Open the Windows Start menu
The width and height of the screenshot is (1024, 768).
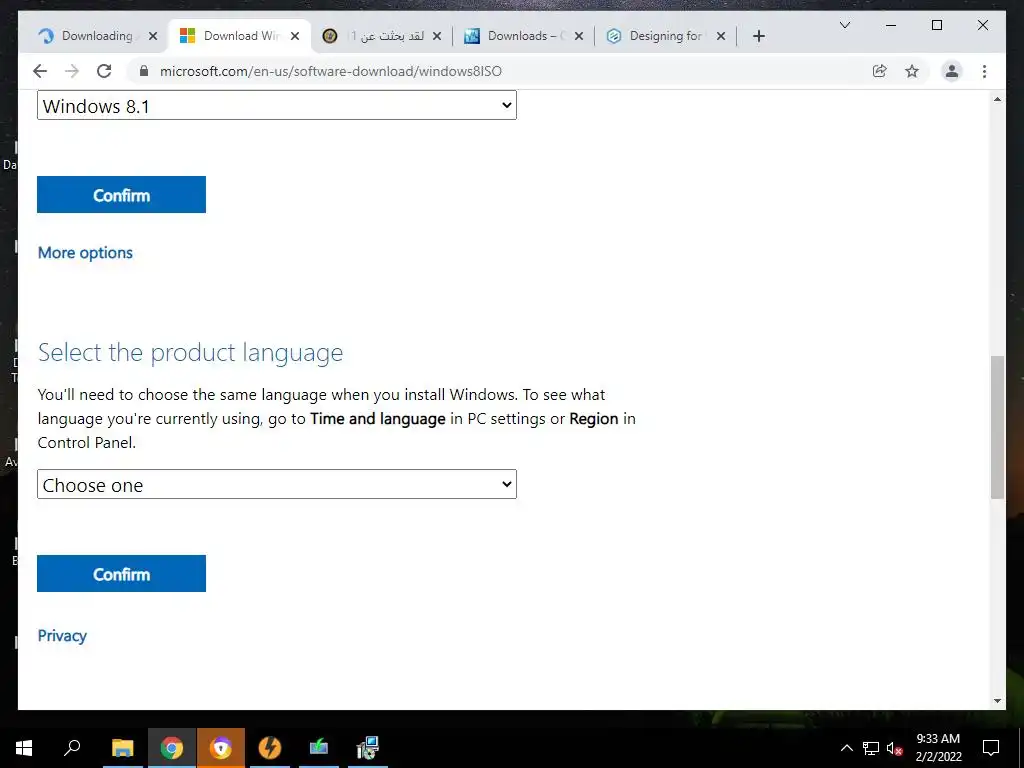click(24, 748)
